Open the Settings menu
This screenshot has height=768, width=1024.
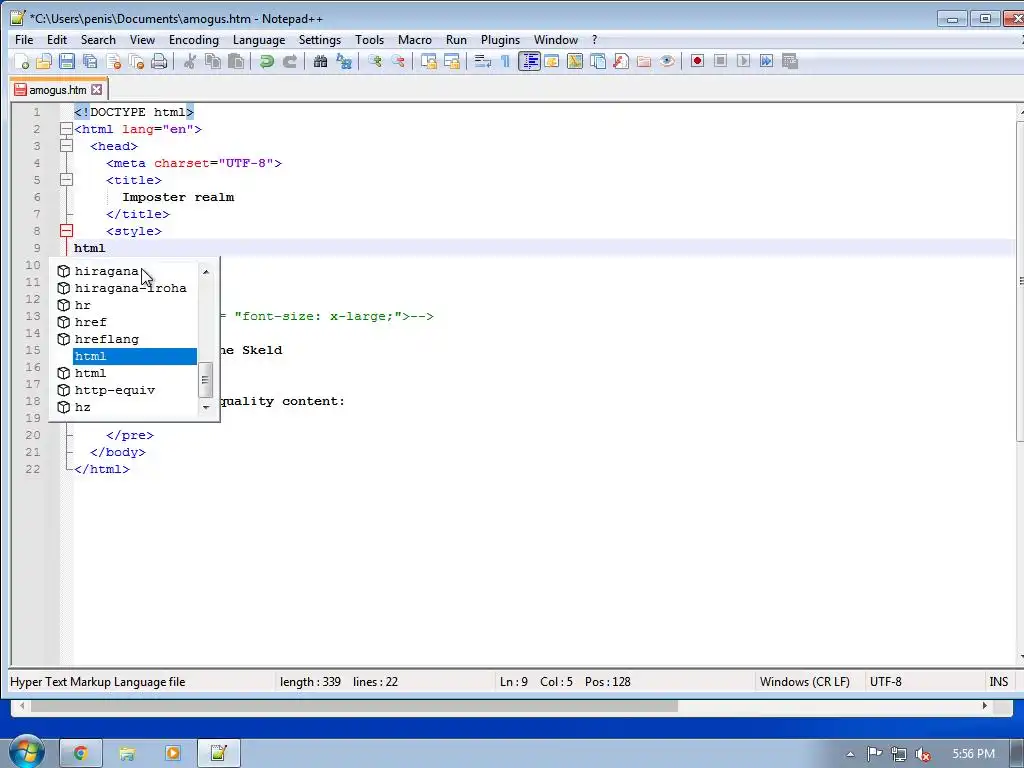point(320,40)
